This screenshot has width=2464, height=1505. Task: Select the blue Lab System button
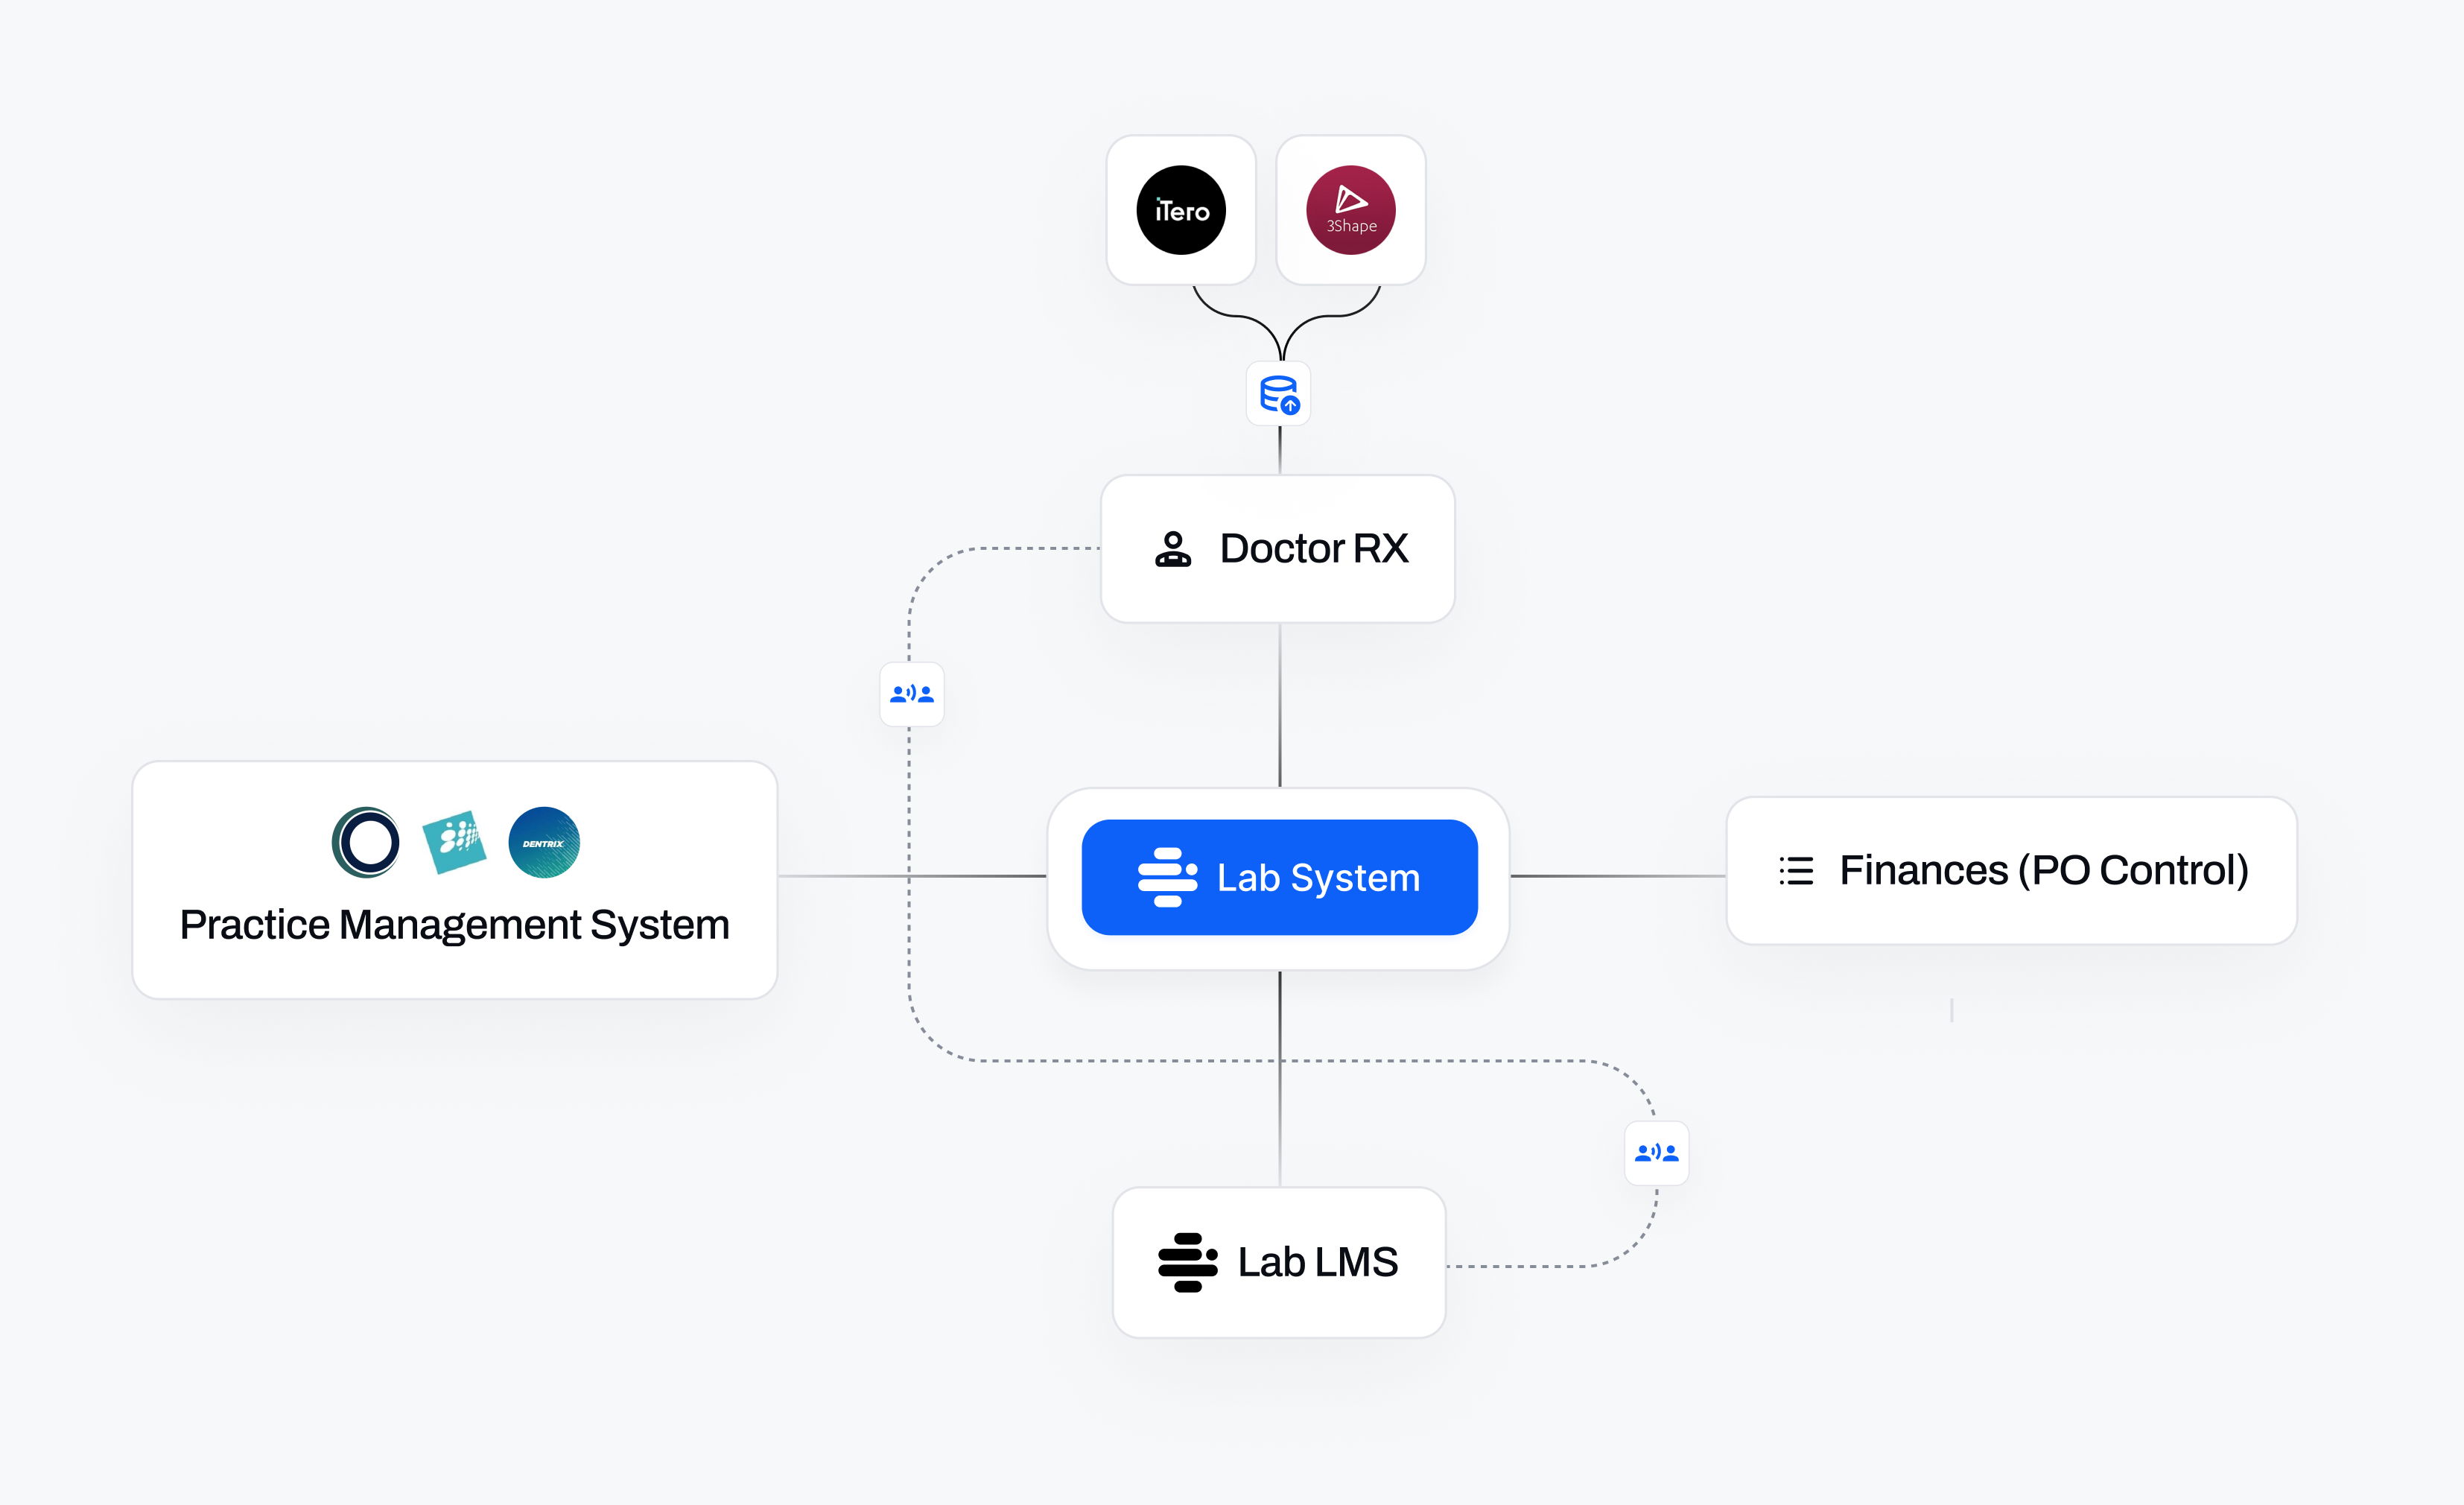[1279, 877]
